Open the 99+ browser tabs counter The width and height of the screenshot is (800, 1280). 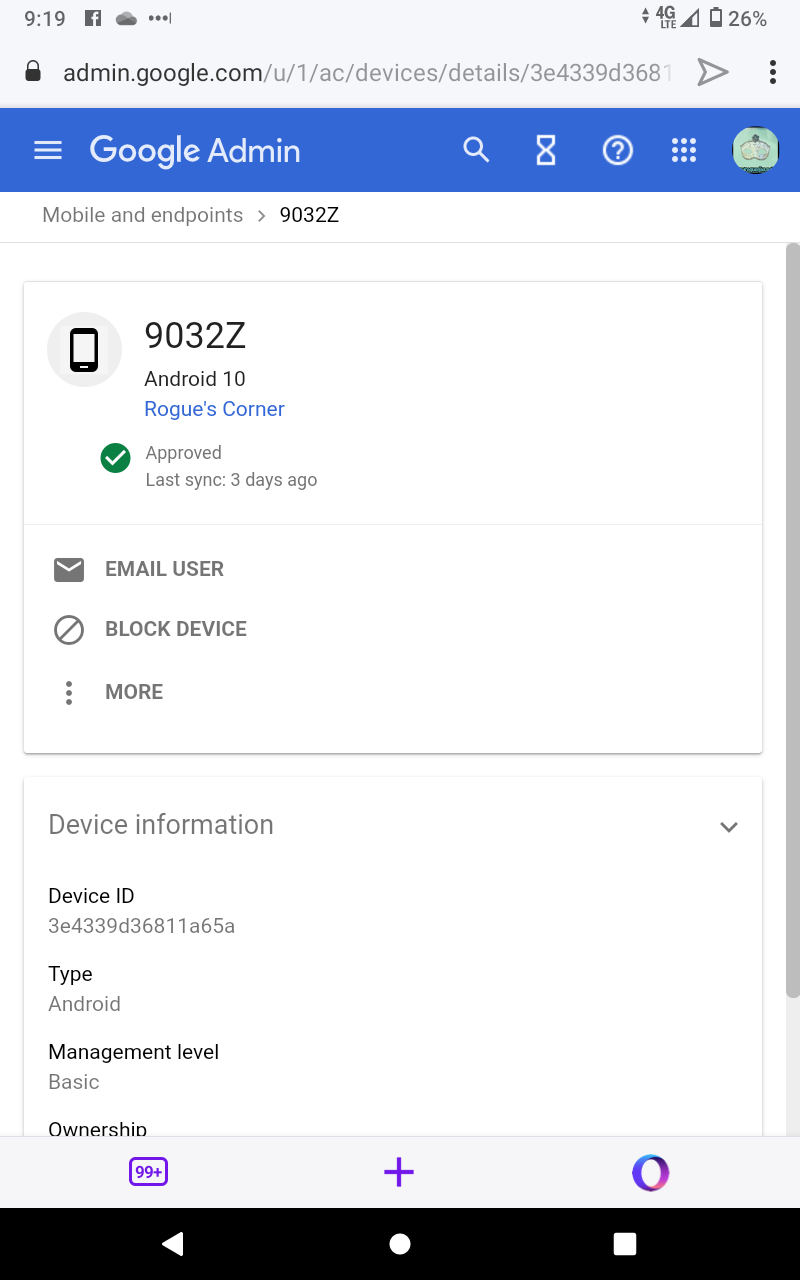(x=148, y=1172)
